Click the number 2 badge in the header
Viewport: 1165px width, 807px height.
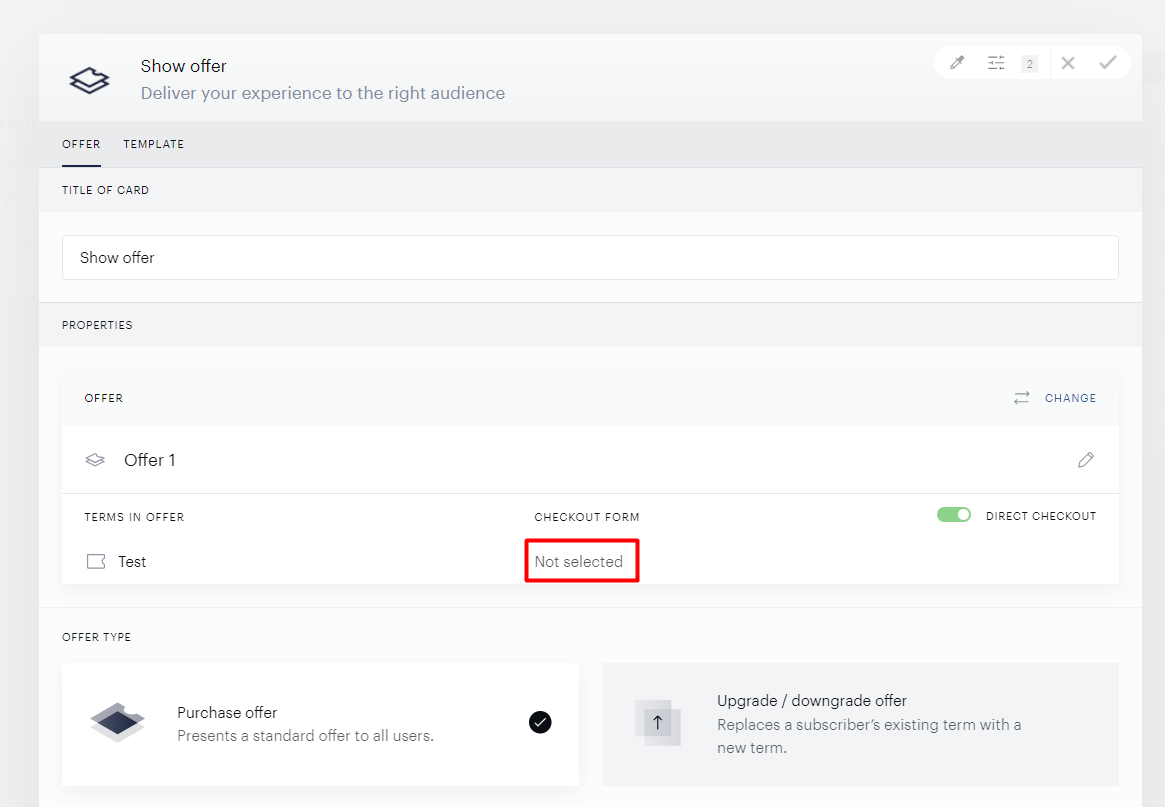pos(1029,64)
